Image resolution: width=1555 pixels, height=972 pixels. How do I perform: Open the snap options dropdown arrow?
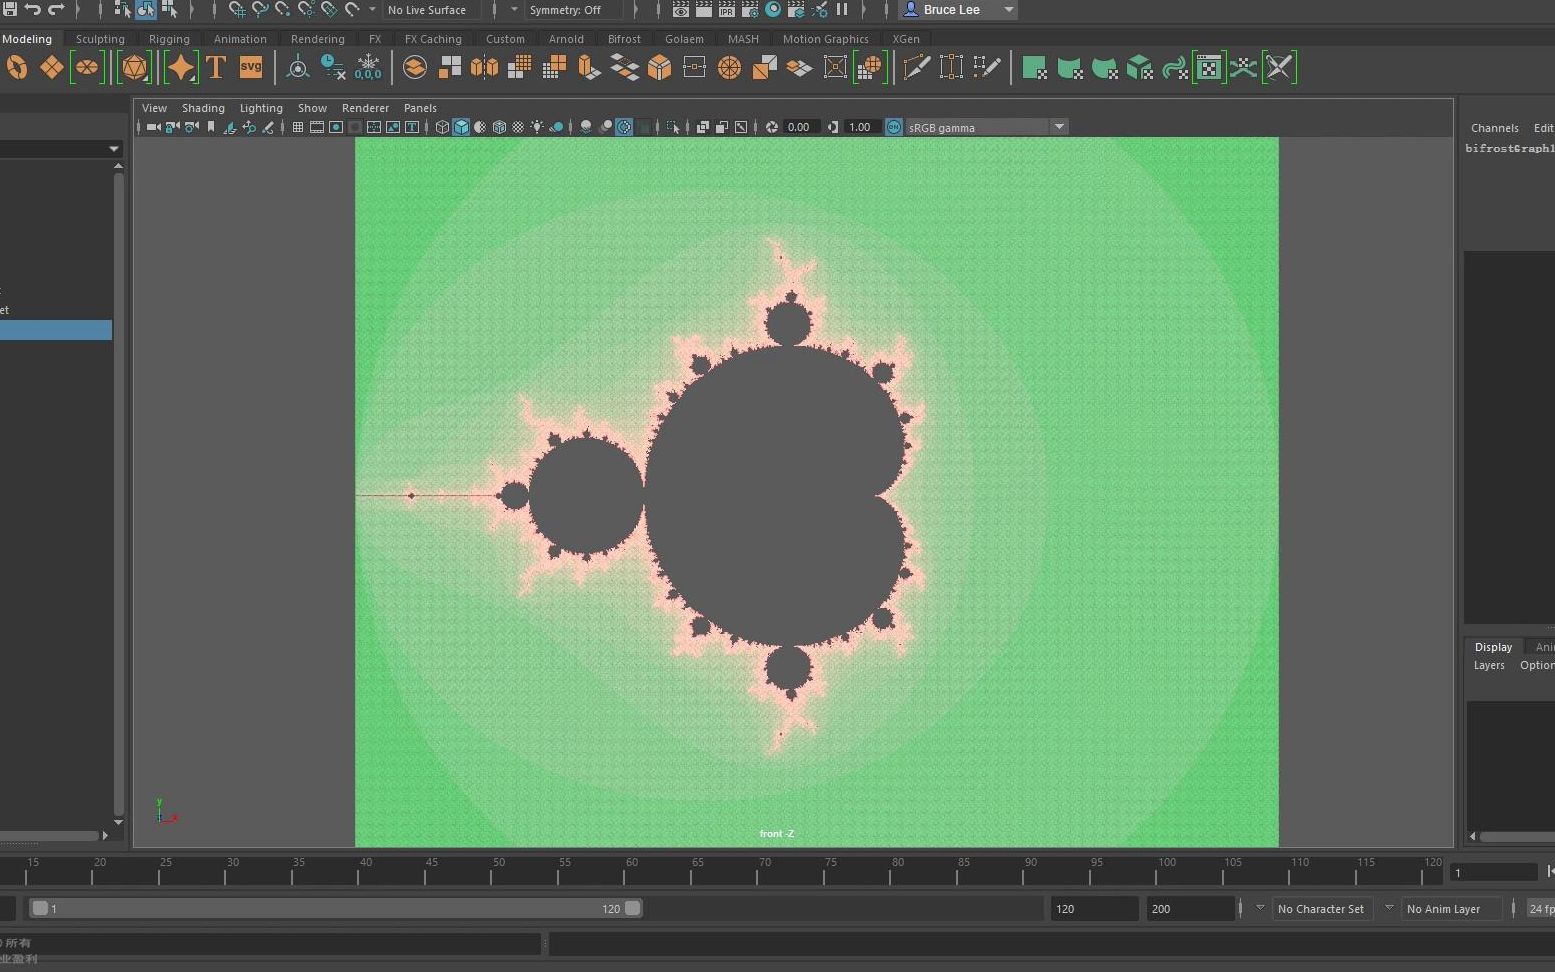pyautogui.click(x=372, y=10)
